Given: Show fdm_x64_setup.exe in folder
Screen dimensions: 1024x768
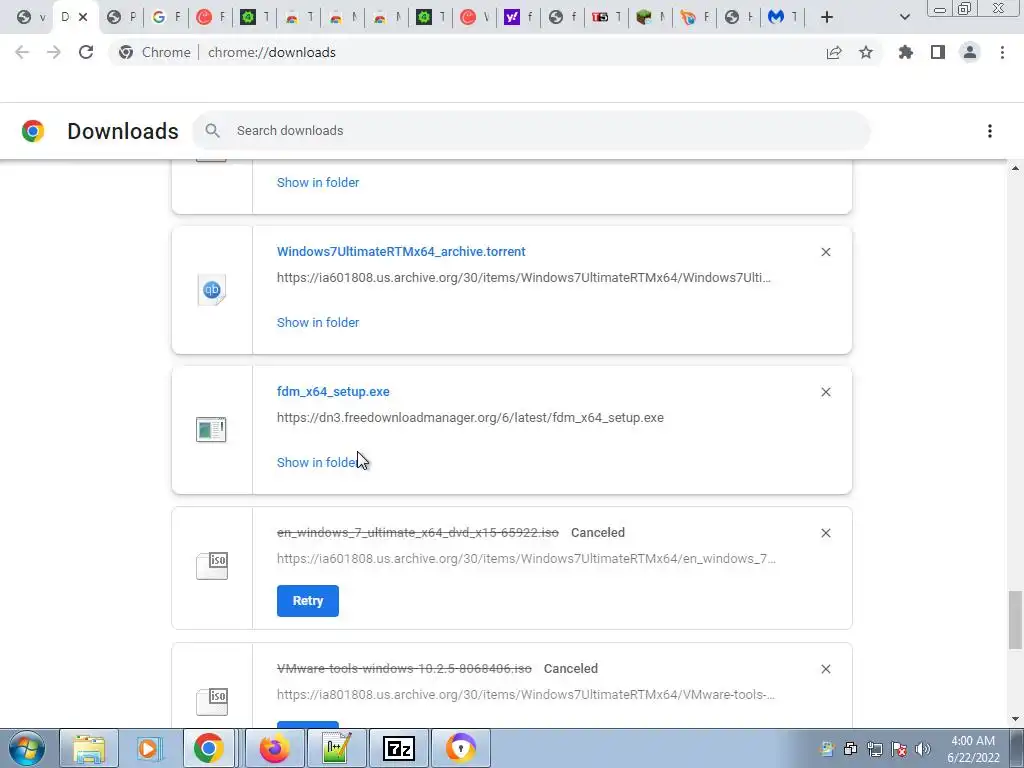Looking at the screenshot, I should [x=318, y=462].
